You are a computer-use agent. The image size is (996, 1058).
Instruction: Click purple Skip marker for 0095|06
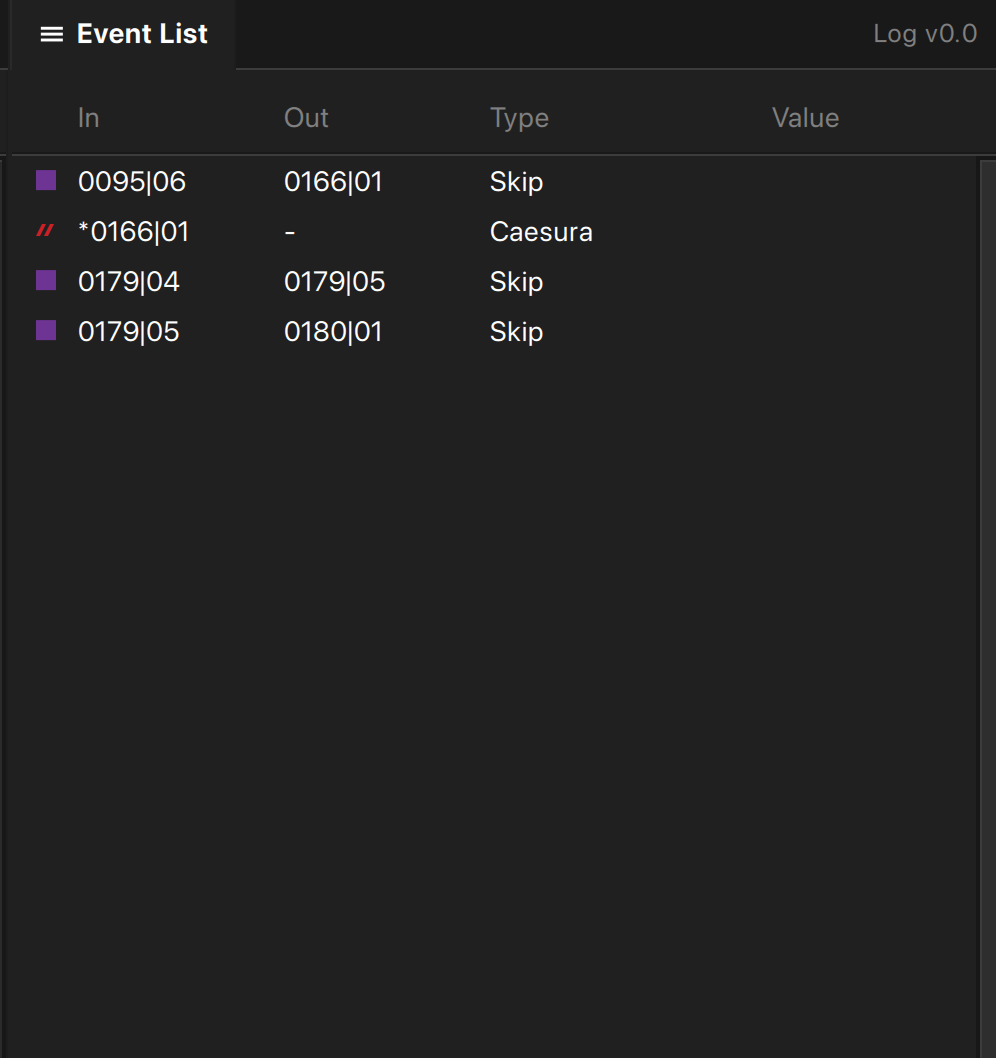pyautogui.click(x=46, y=180)
